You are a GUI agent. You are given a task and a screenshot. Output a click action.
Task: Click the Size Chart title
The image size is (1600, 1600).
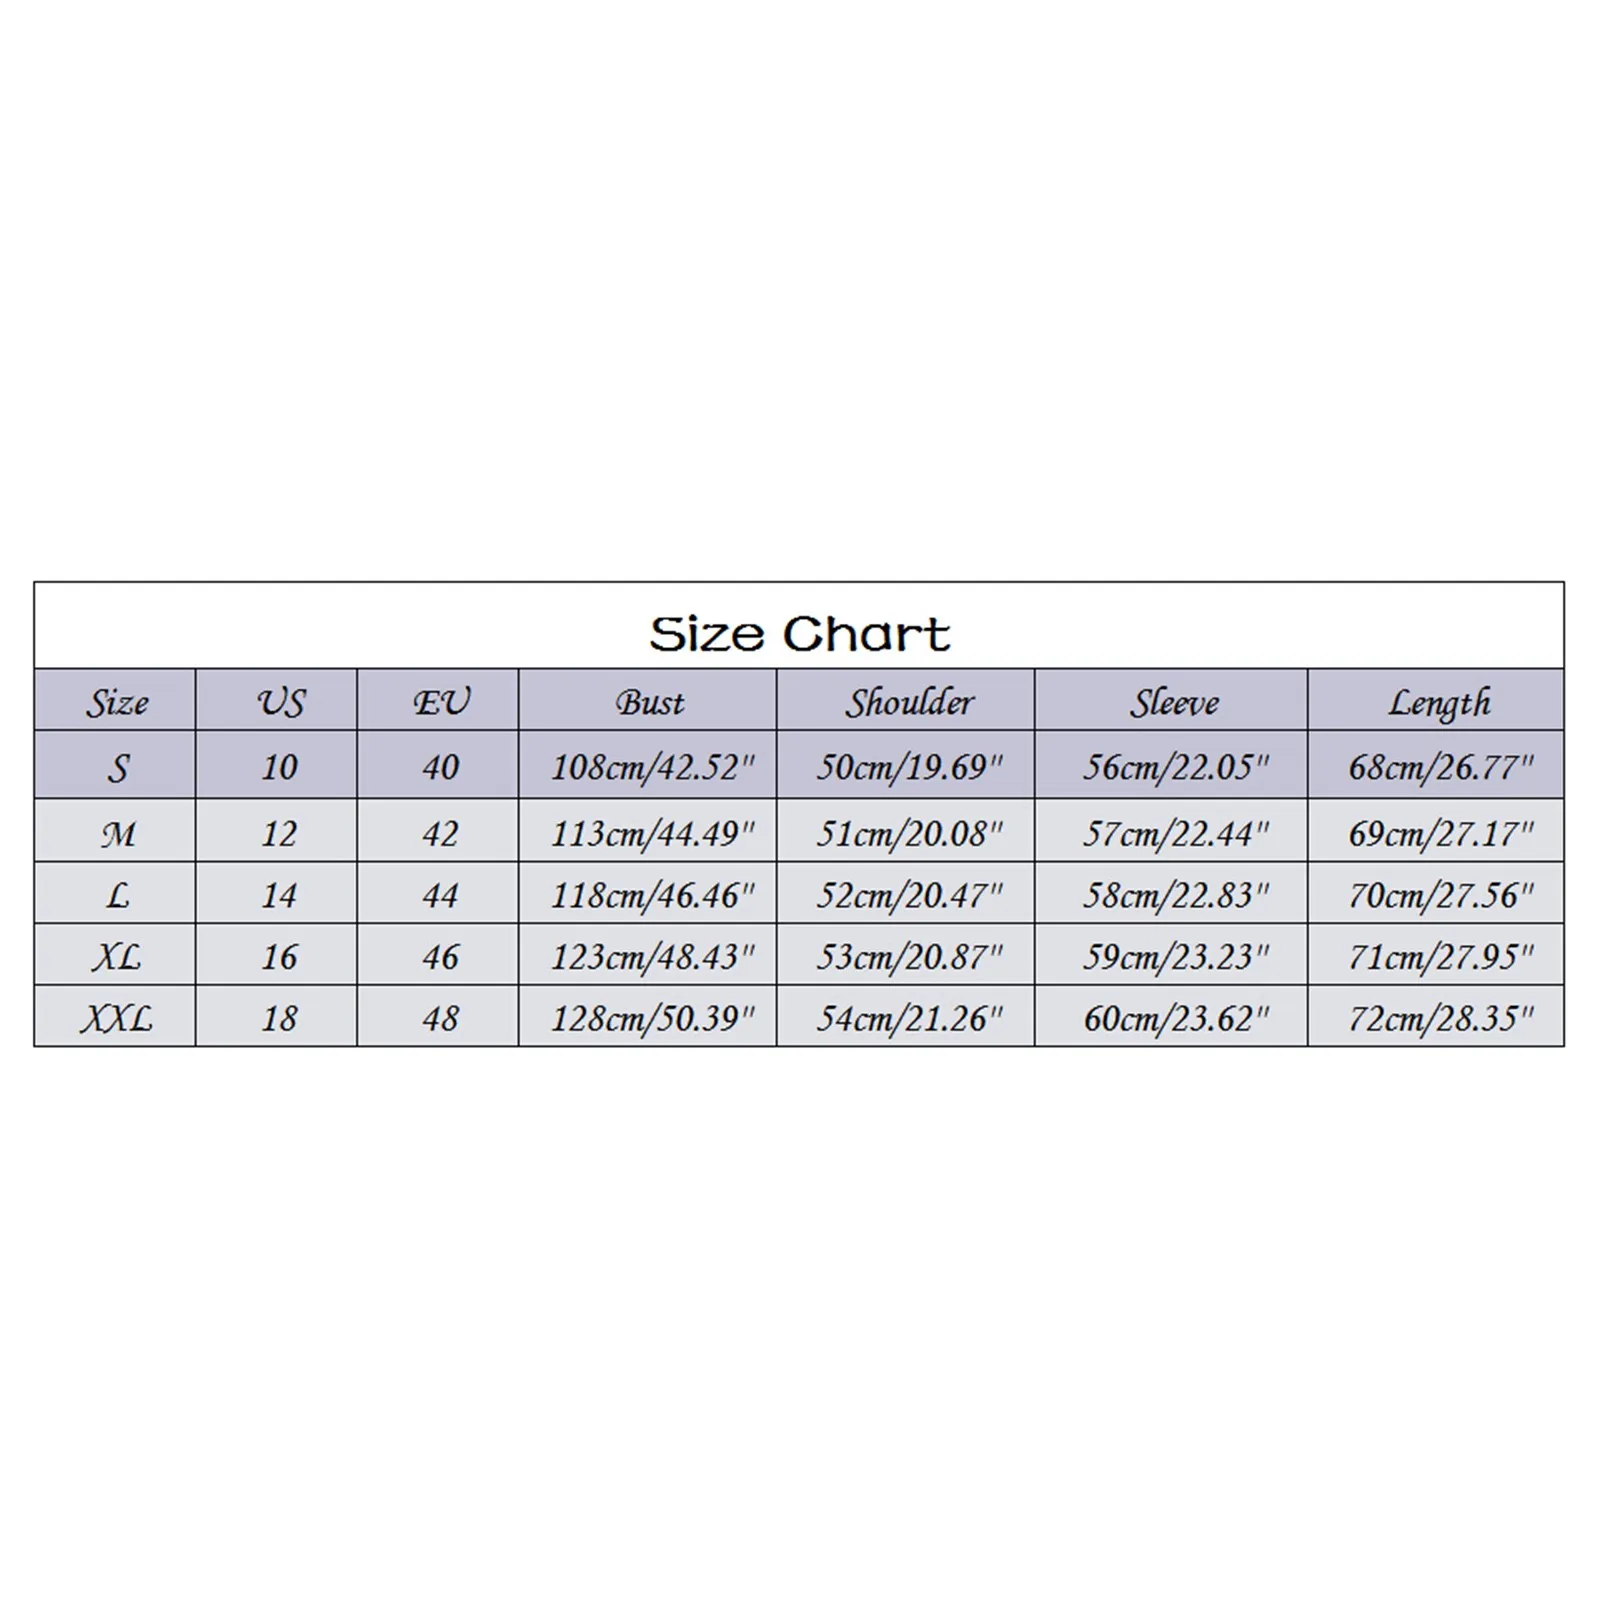click(799, 634)
